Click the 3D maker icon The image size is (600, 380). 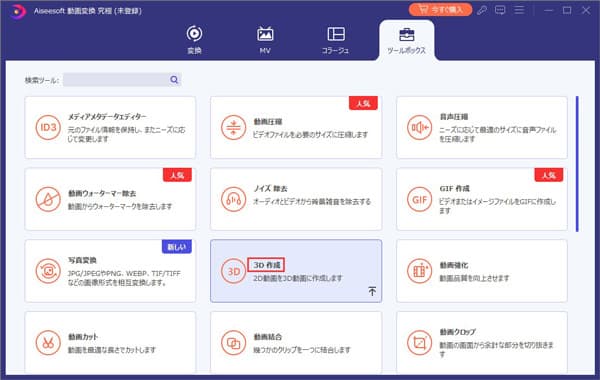pos(233,271)
